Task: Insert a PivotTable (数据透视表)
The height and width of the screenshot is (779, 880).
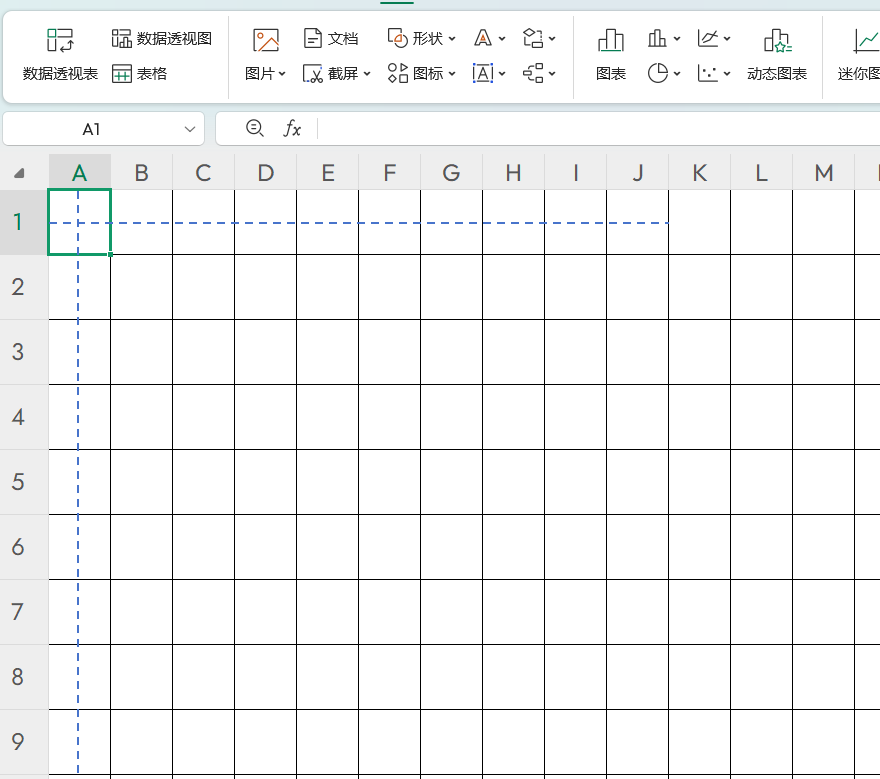Action: pos(60,54)
